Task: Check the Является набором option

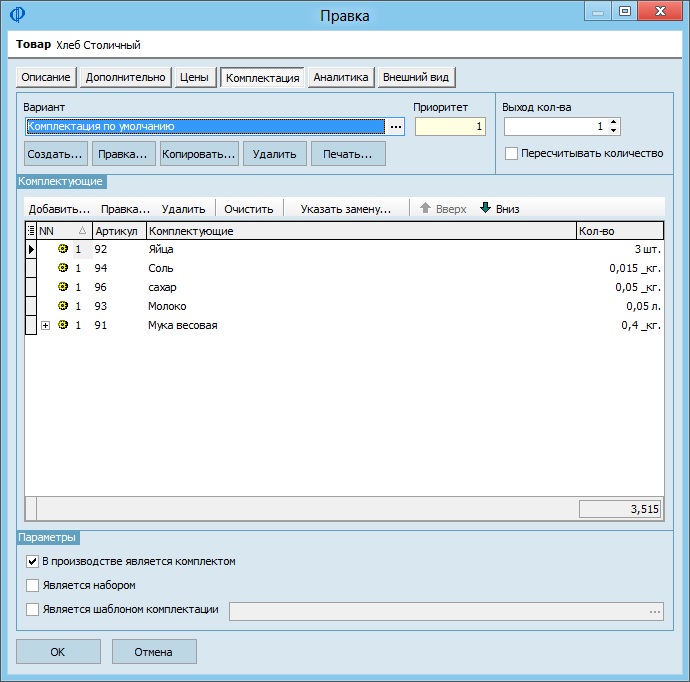Action: coord(32,585)
